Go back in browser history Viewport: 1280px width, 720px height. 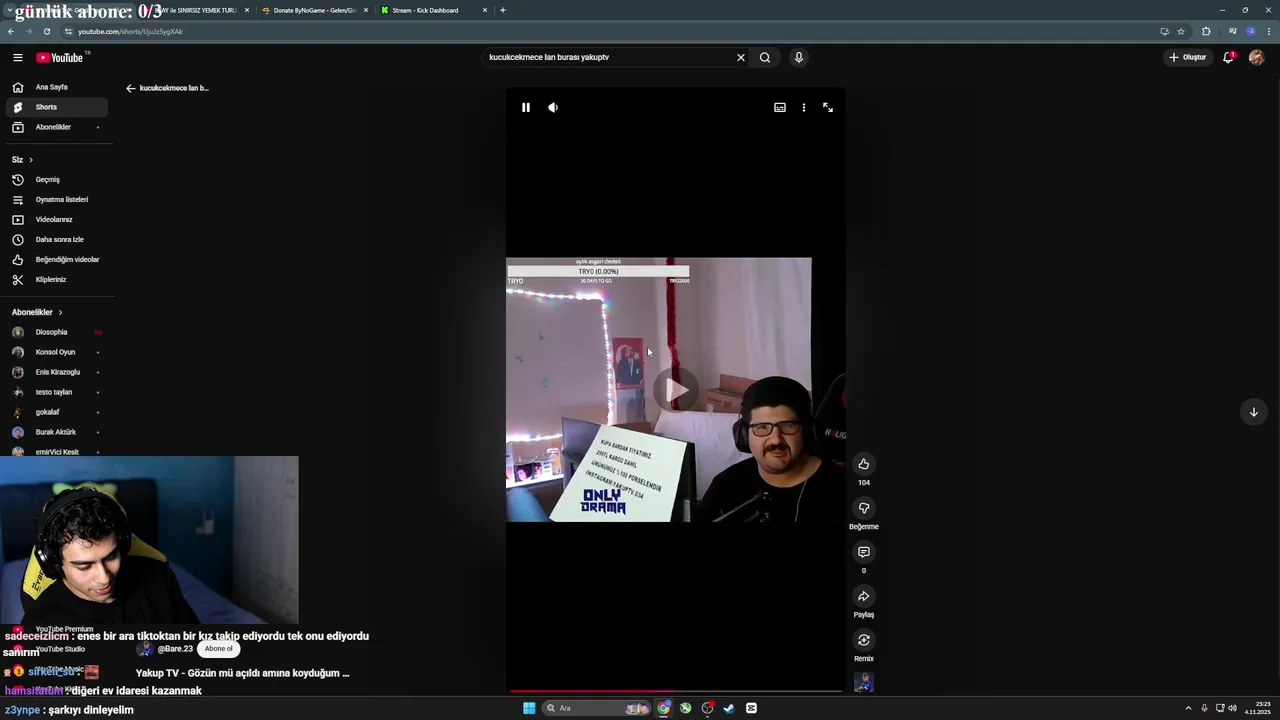(x=11, y=31)
